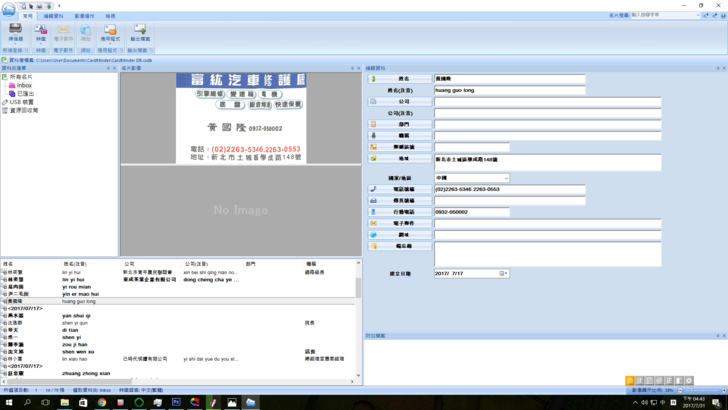Click the phone icon button 電話號碼

(399, 189)
